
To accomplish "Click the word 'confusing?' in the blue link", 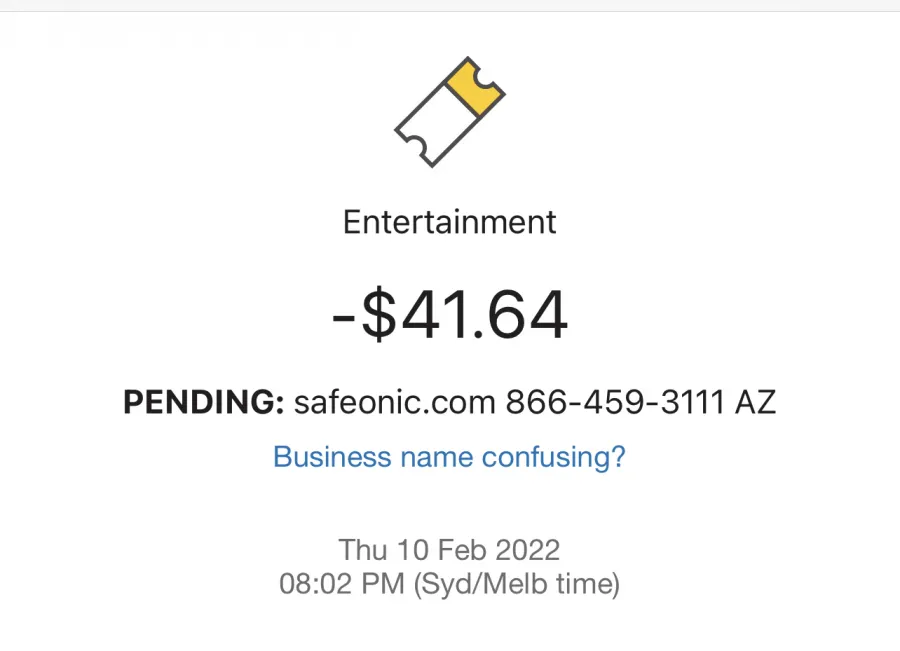I will click(x=553, y=458).
